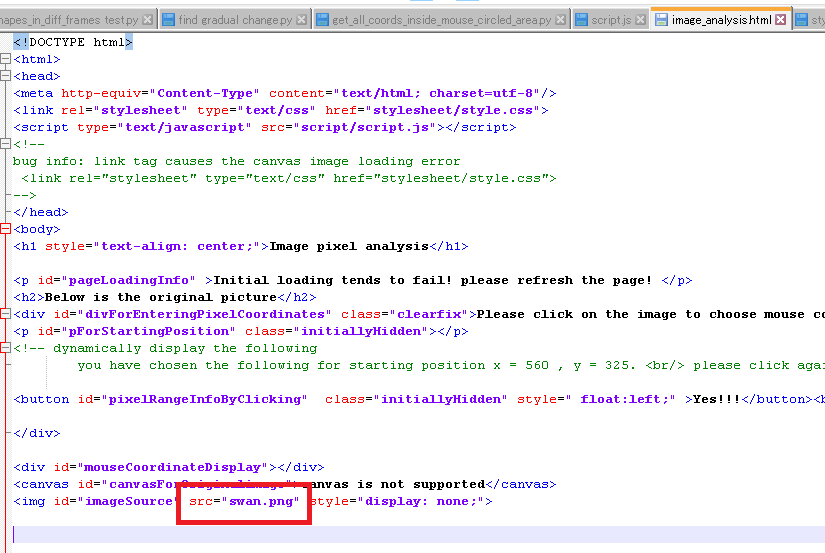
Task: Click the save icon on find gradual change.py tab
Action: tap(168, 20)
